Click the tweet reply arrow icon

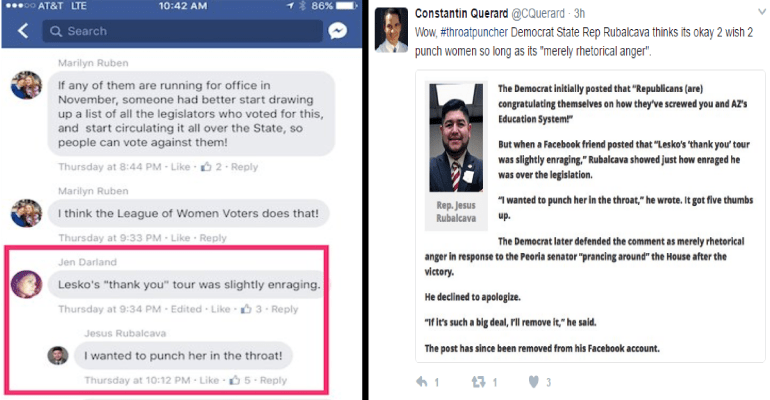click(x=422, y=381)
